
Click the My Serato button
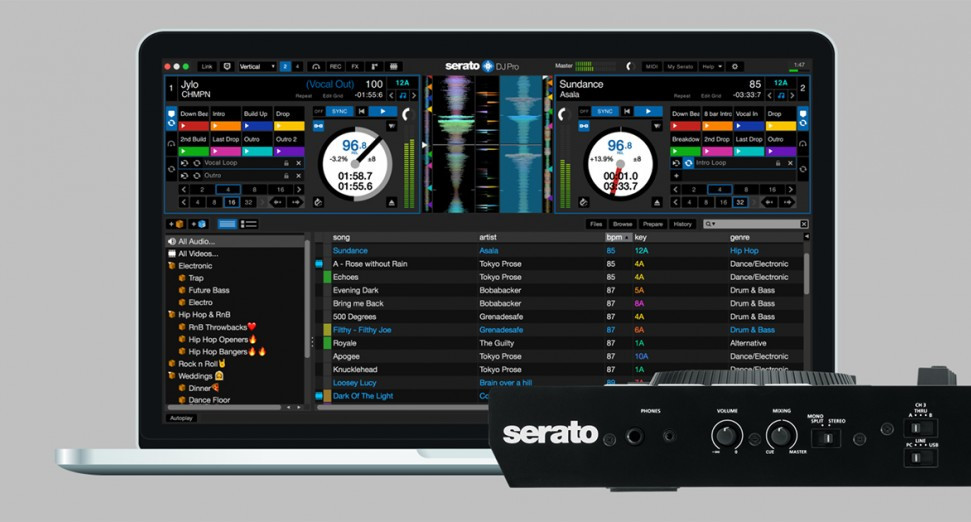pyautogui.click(x=680, y=66)
